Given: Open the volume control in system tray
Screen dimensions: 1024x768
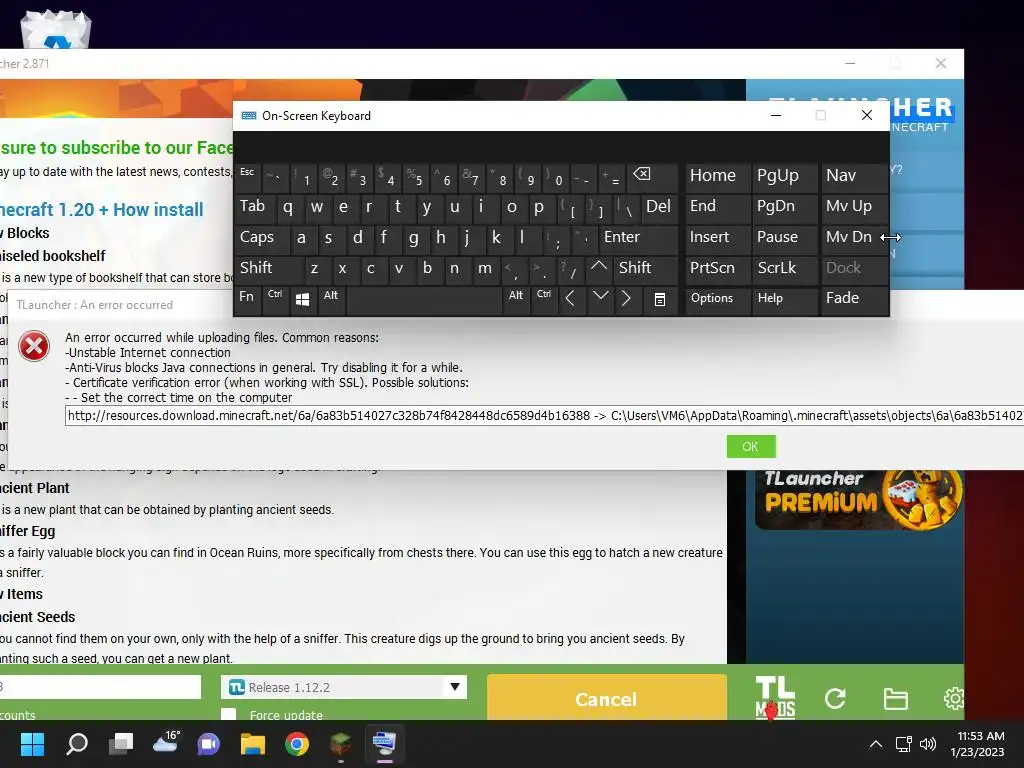Looking at the screenshot, I should click(927, 744).
